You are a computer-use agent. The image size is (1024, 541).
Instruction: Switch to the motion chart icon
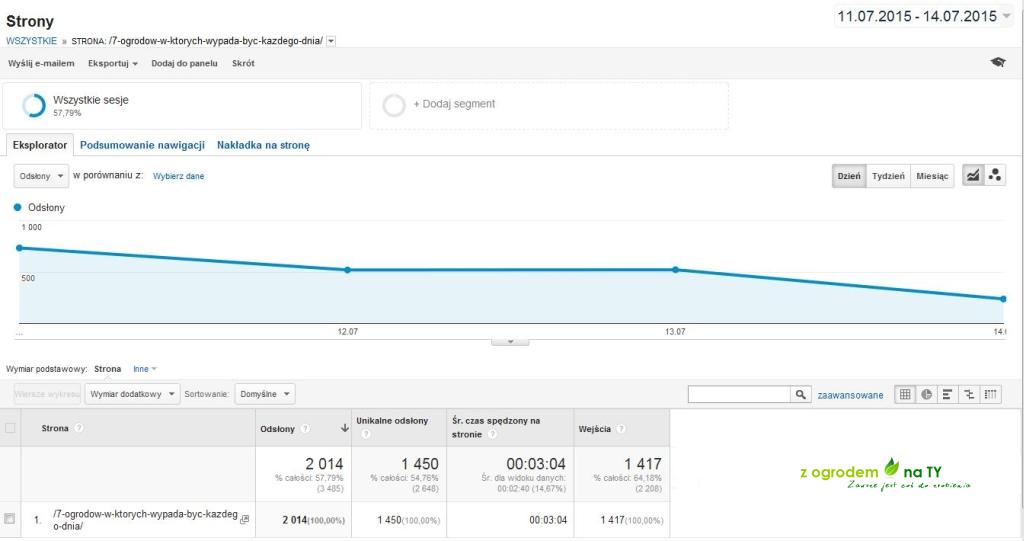(995, 175)
